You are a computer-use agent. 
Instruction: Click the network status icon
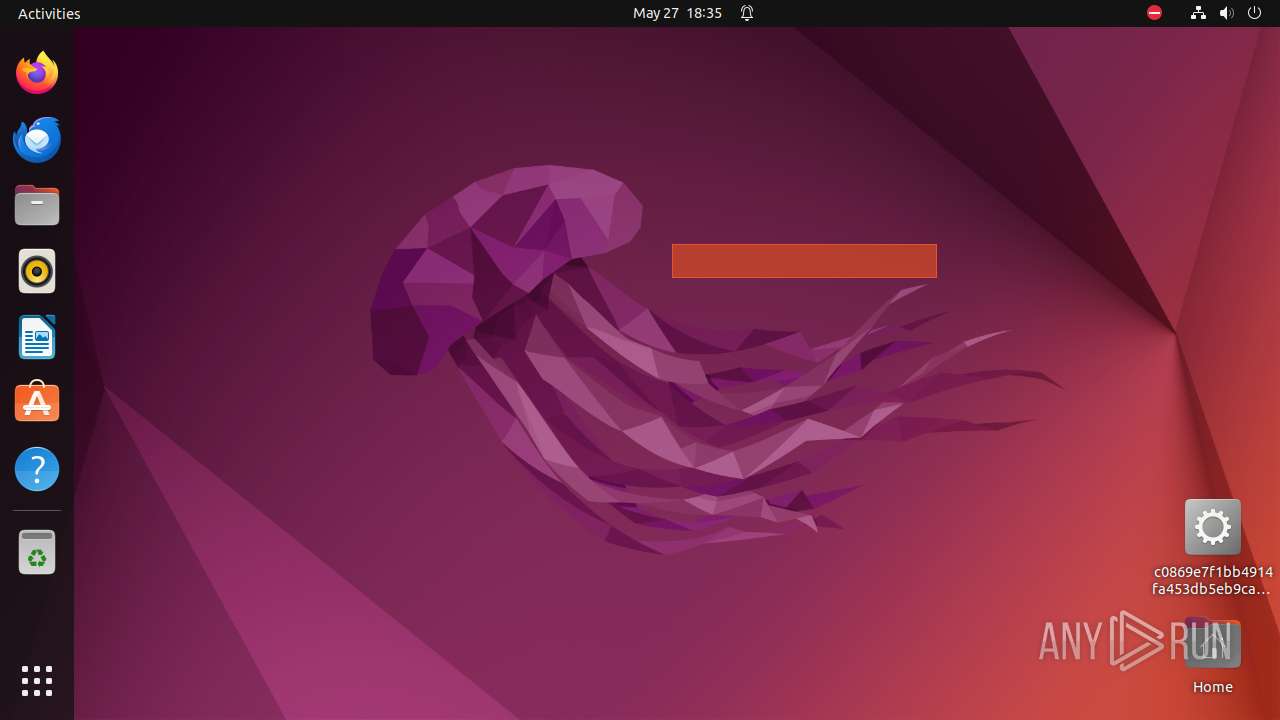coord(1198,13)
